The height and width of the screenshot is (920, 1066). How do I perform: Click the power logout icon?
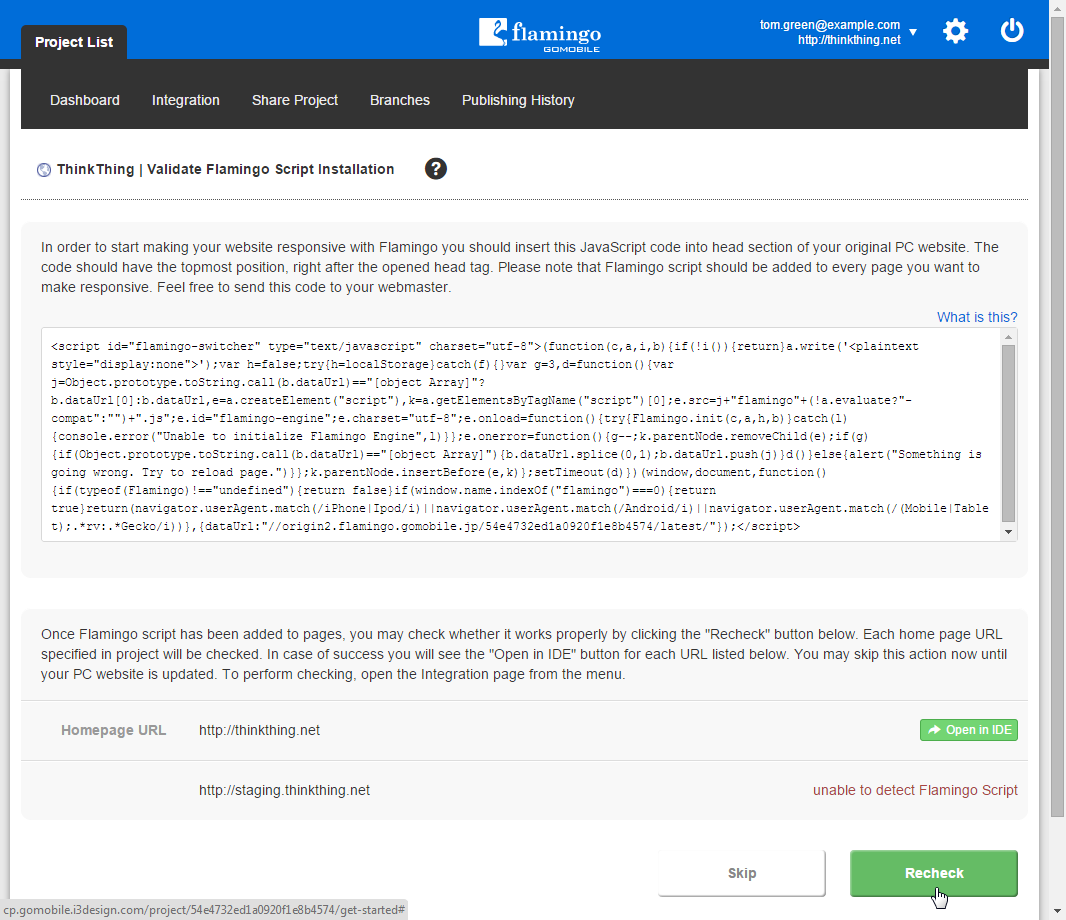click(x=1012, y=31)
